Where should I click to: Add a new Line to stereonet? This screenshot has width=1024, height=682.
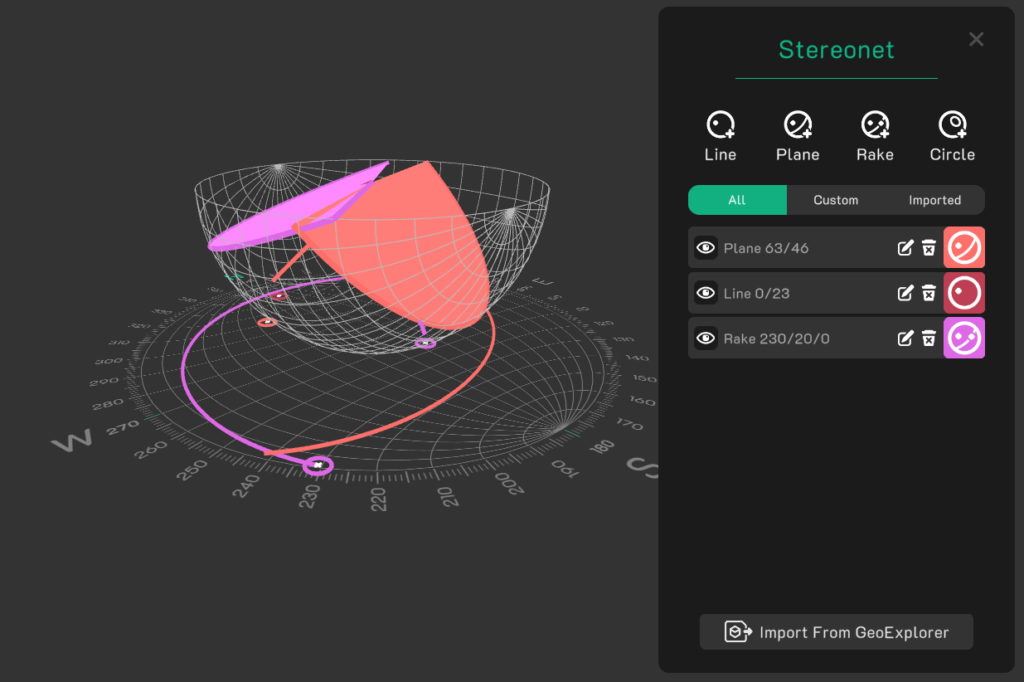(x=720, y=136)
